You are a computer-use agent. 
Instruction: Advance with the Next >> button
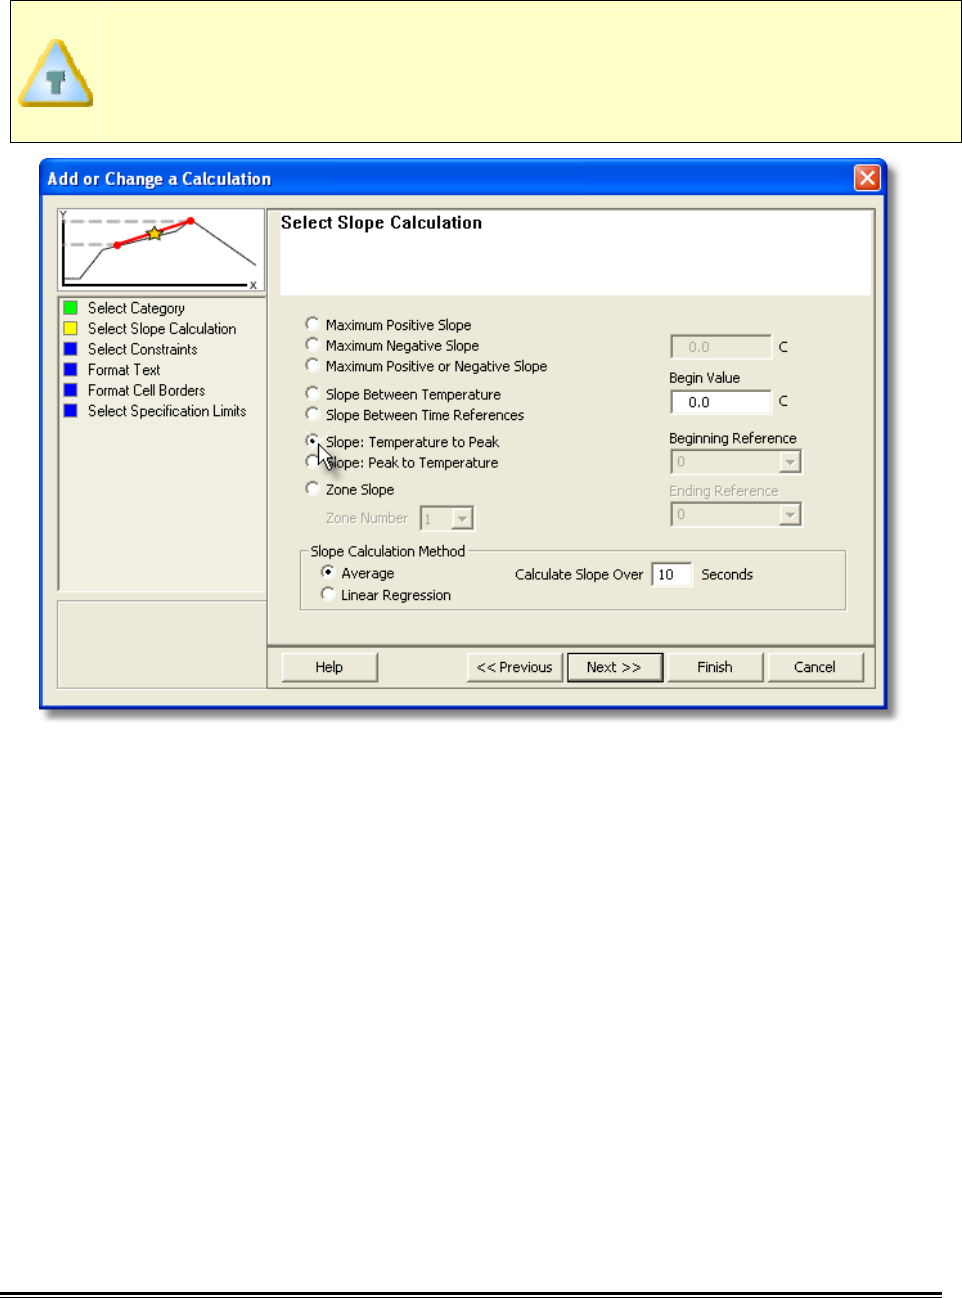click(614, 667)
